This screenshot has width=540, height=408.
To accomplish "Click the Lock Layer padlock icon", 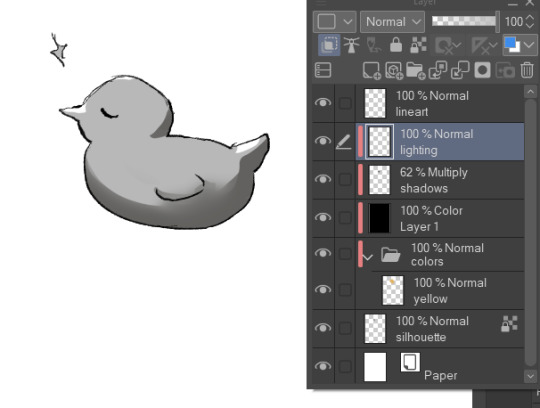I will (x=396, y=45).
